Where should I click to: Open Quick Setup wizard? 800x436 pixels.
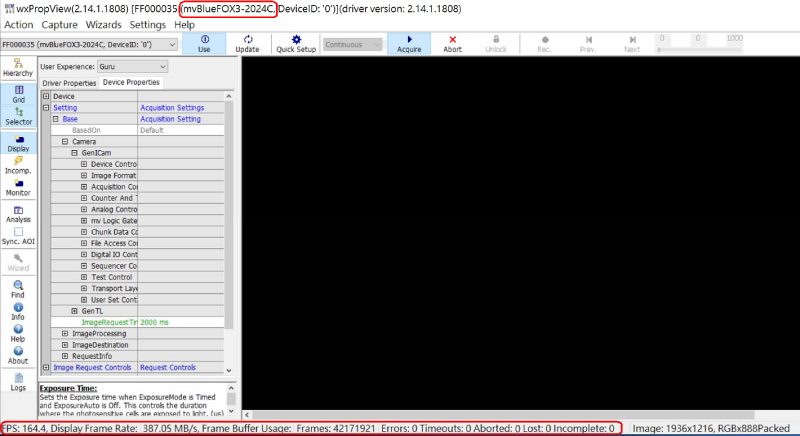pyautogui.click(x=296, y=44)
